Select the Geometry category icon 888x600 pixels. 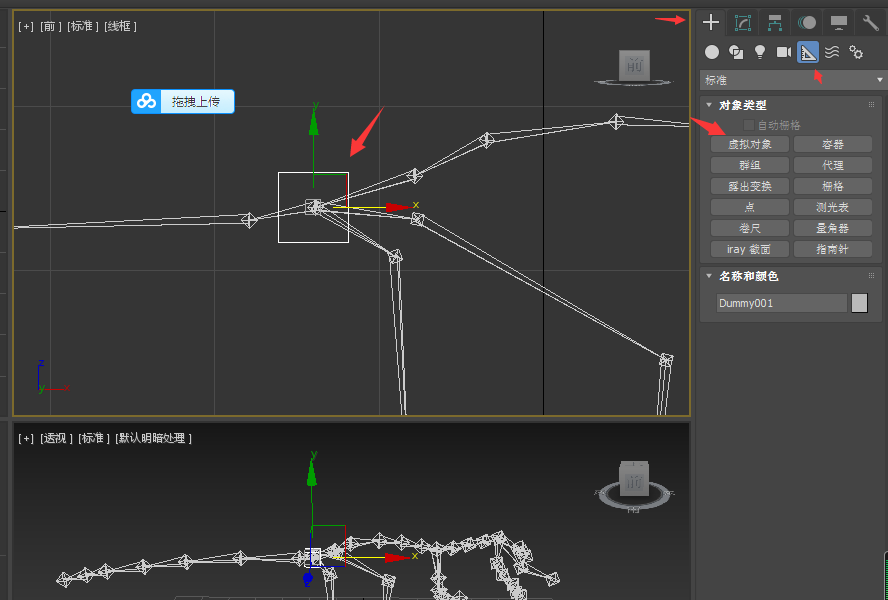tap(711, 52)
